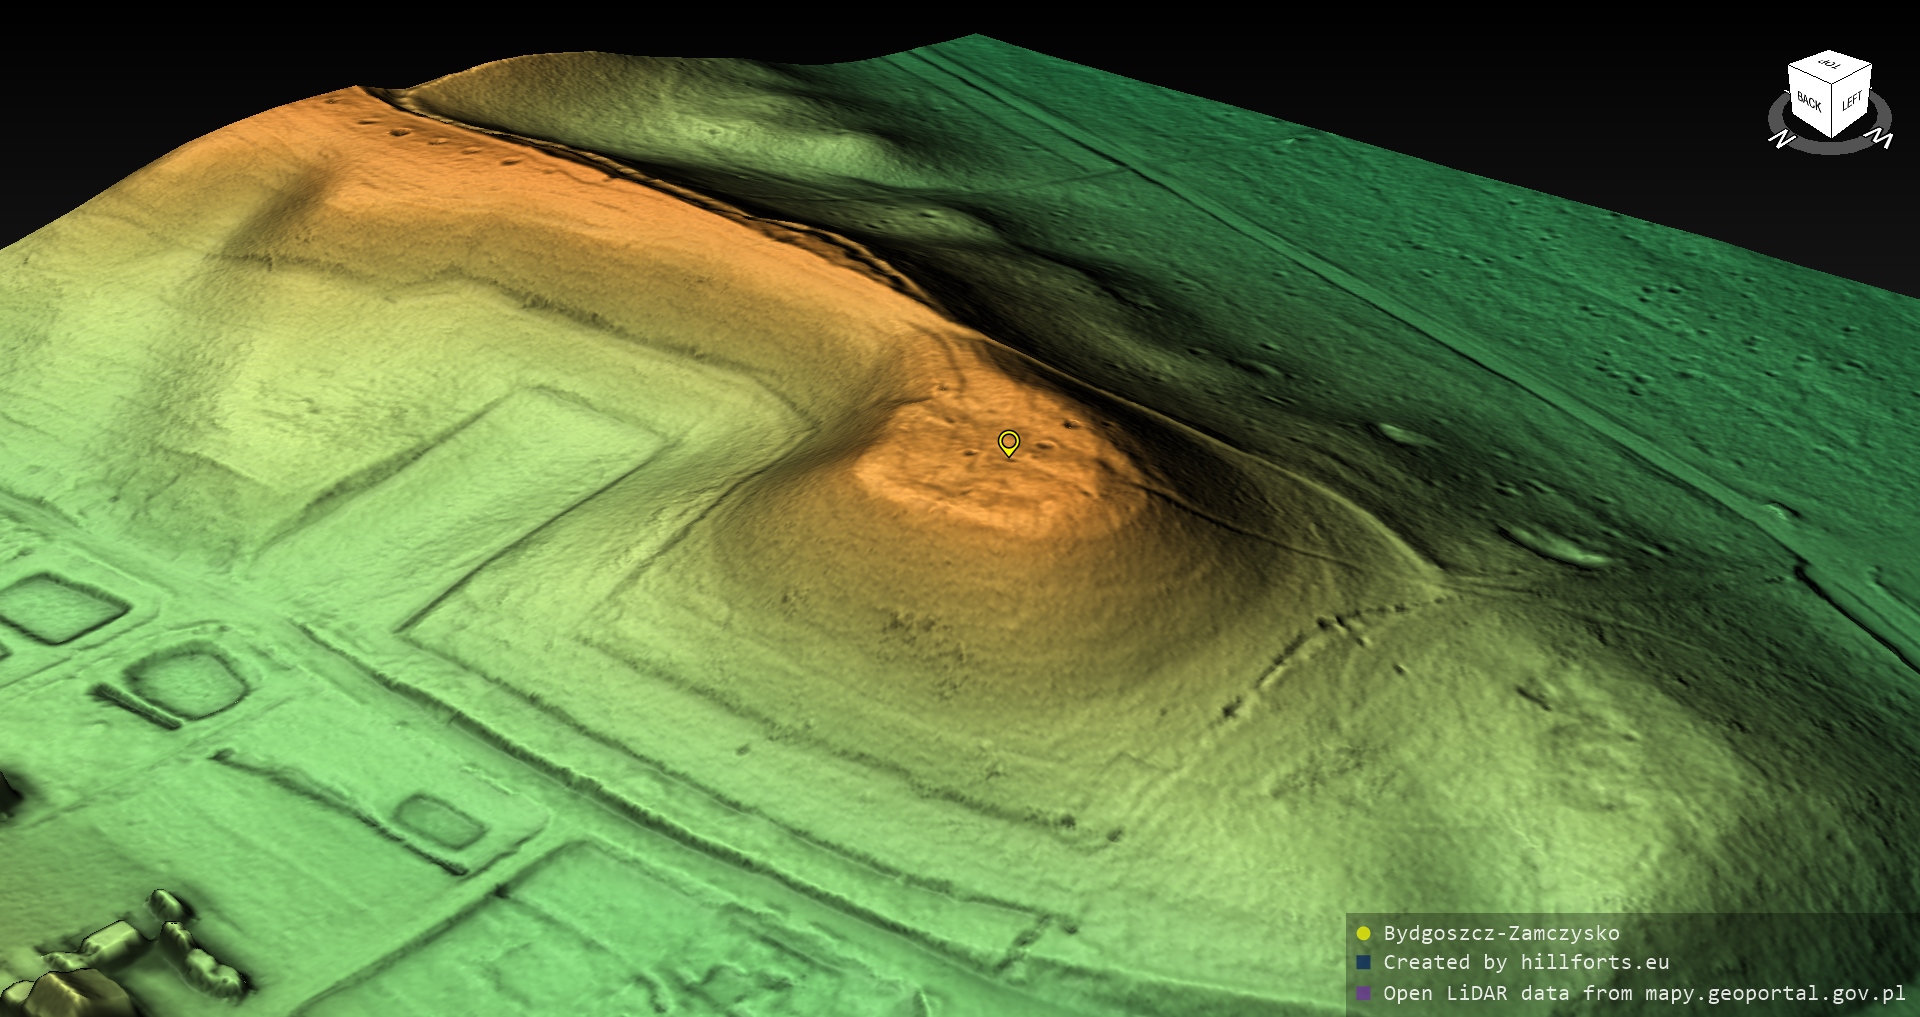Click the TOP face of the navigation cube

tap(1830, 67)
